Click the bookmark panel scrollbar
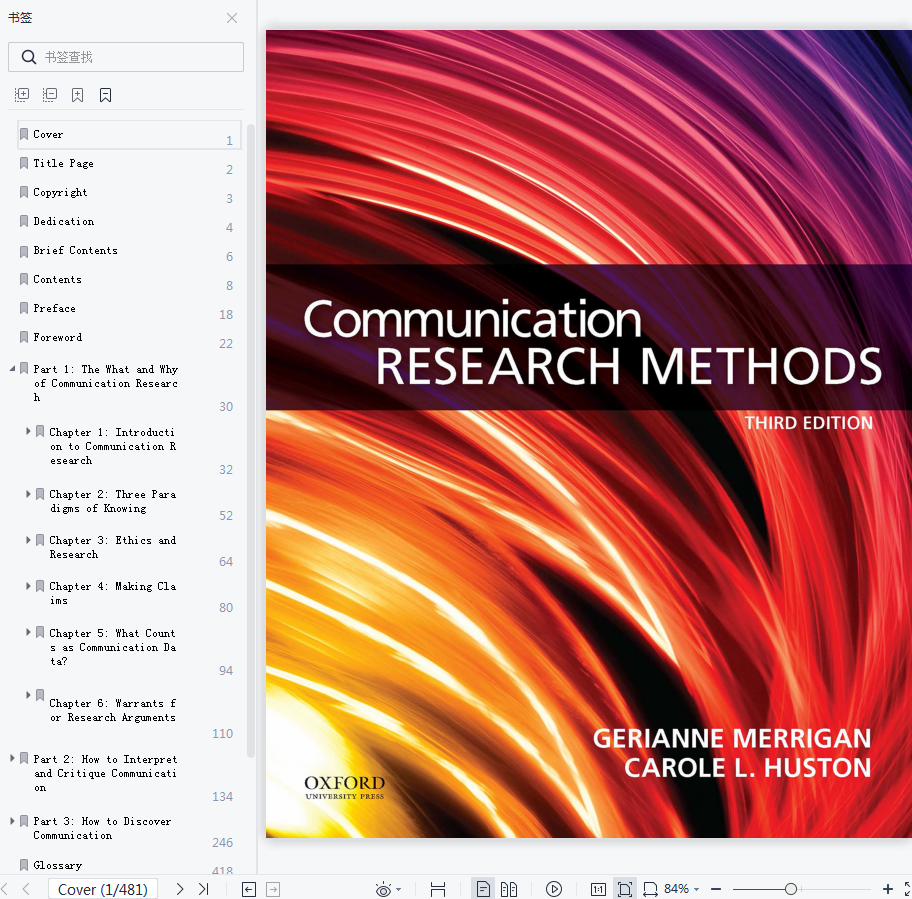The height and width of the screenshot is (899, 912). (x=251, y=441)
